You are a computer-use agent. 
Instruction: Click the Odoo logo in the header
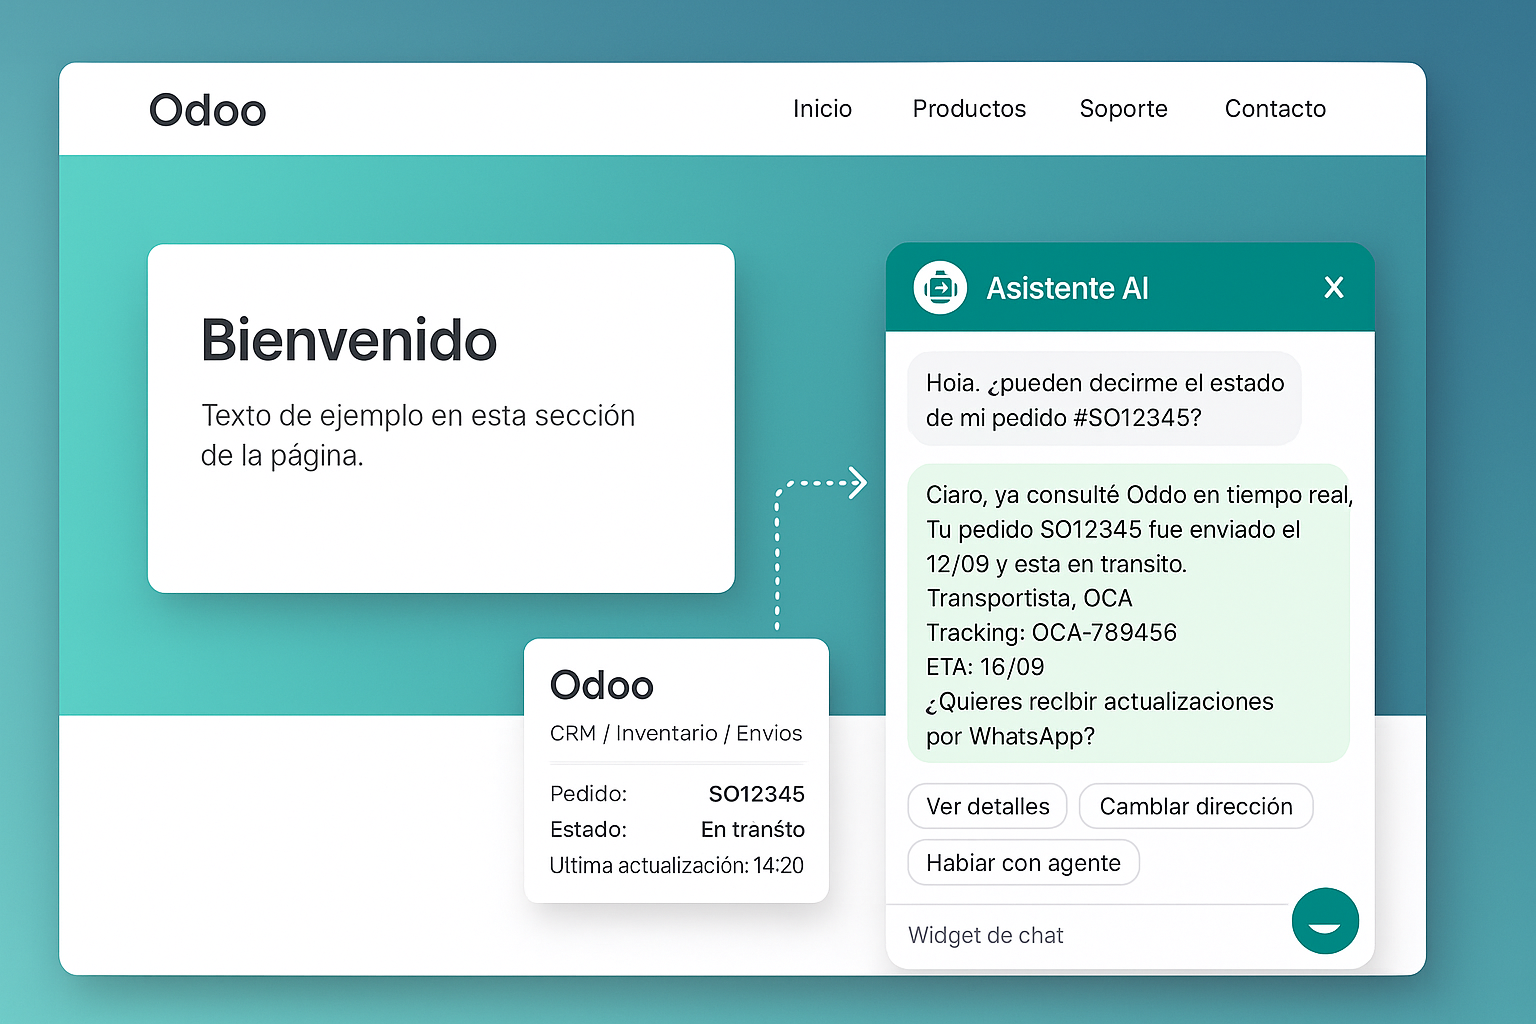(208, 110)
